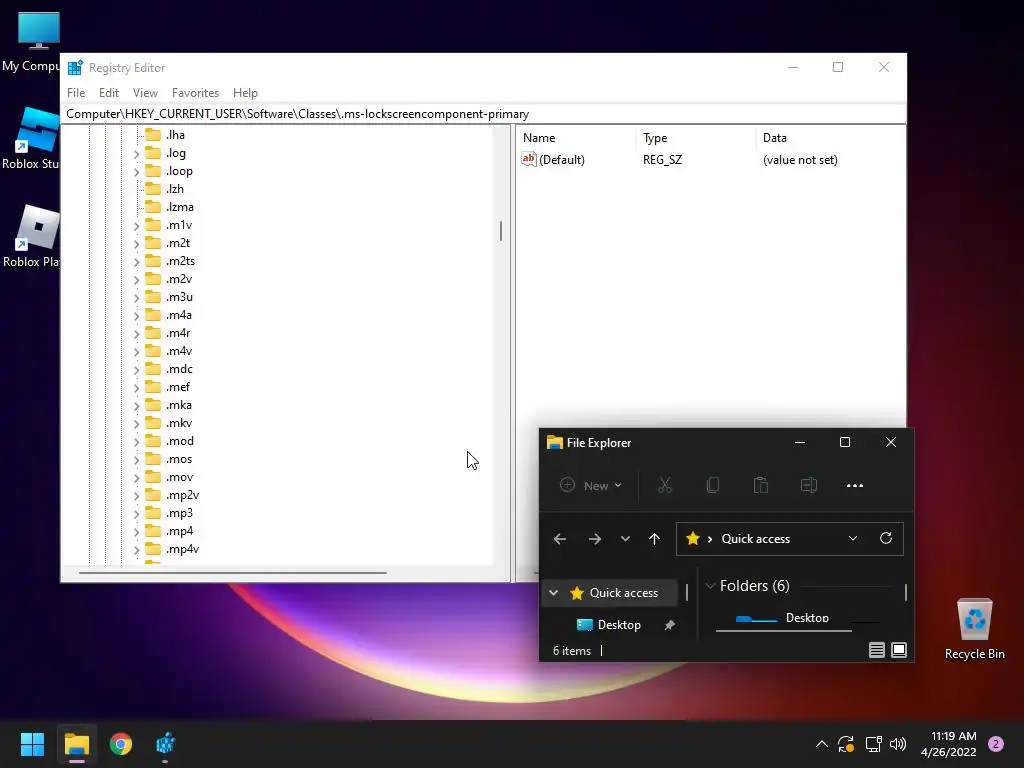
Task: Click the File Explorer taskbar icon
Action: tap(76, 744)
